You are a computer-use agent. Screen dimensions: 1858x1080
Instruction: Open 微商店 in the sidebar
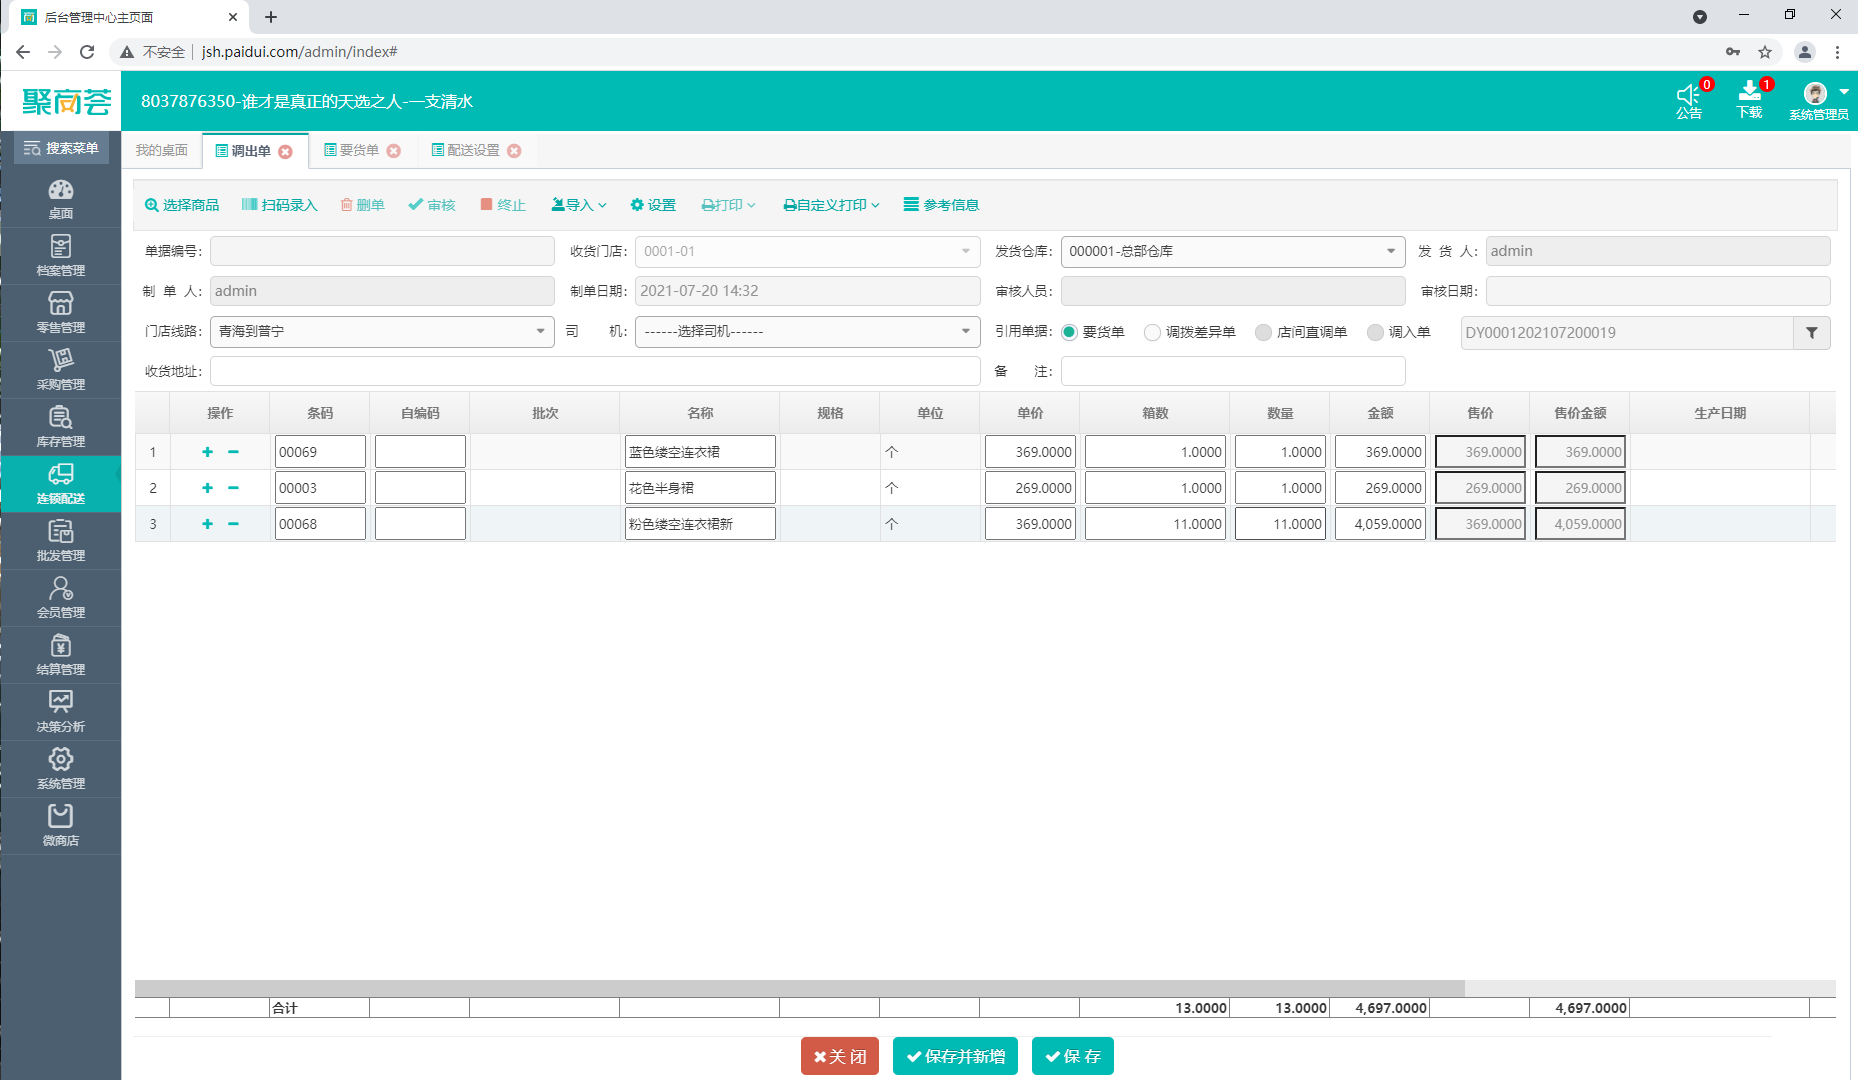point(61,826)
